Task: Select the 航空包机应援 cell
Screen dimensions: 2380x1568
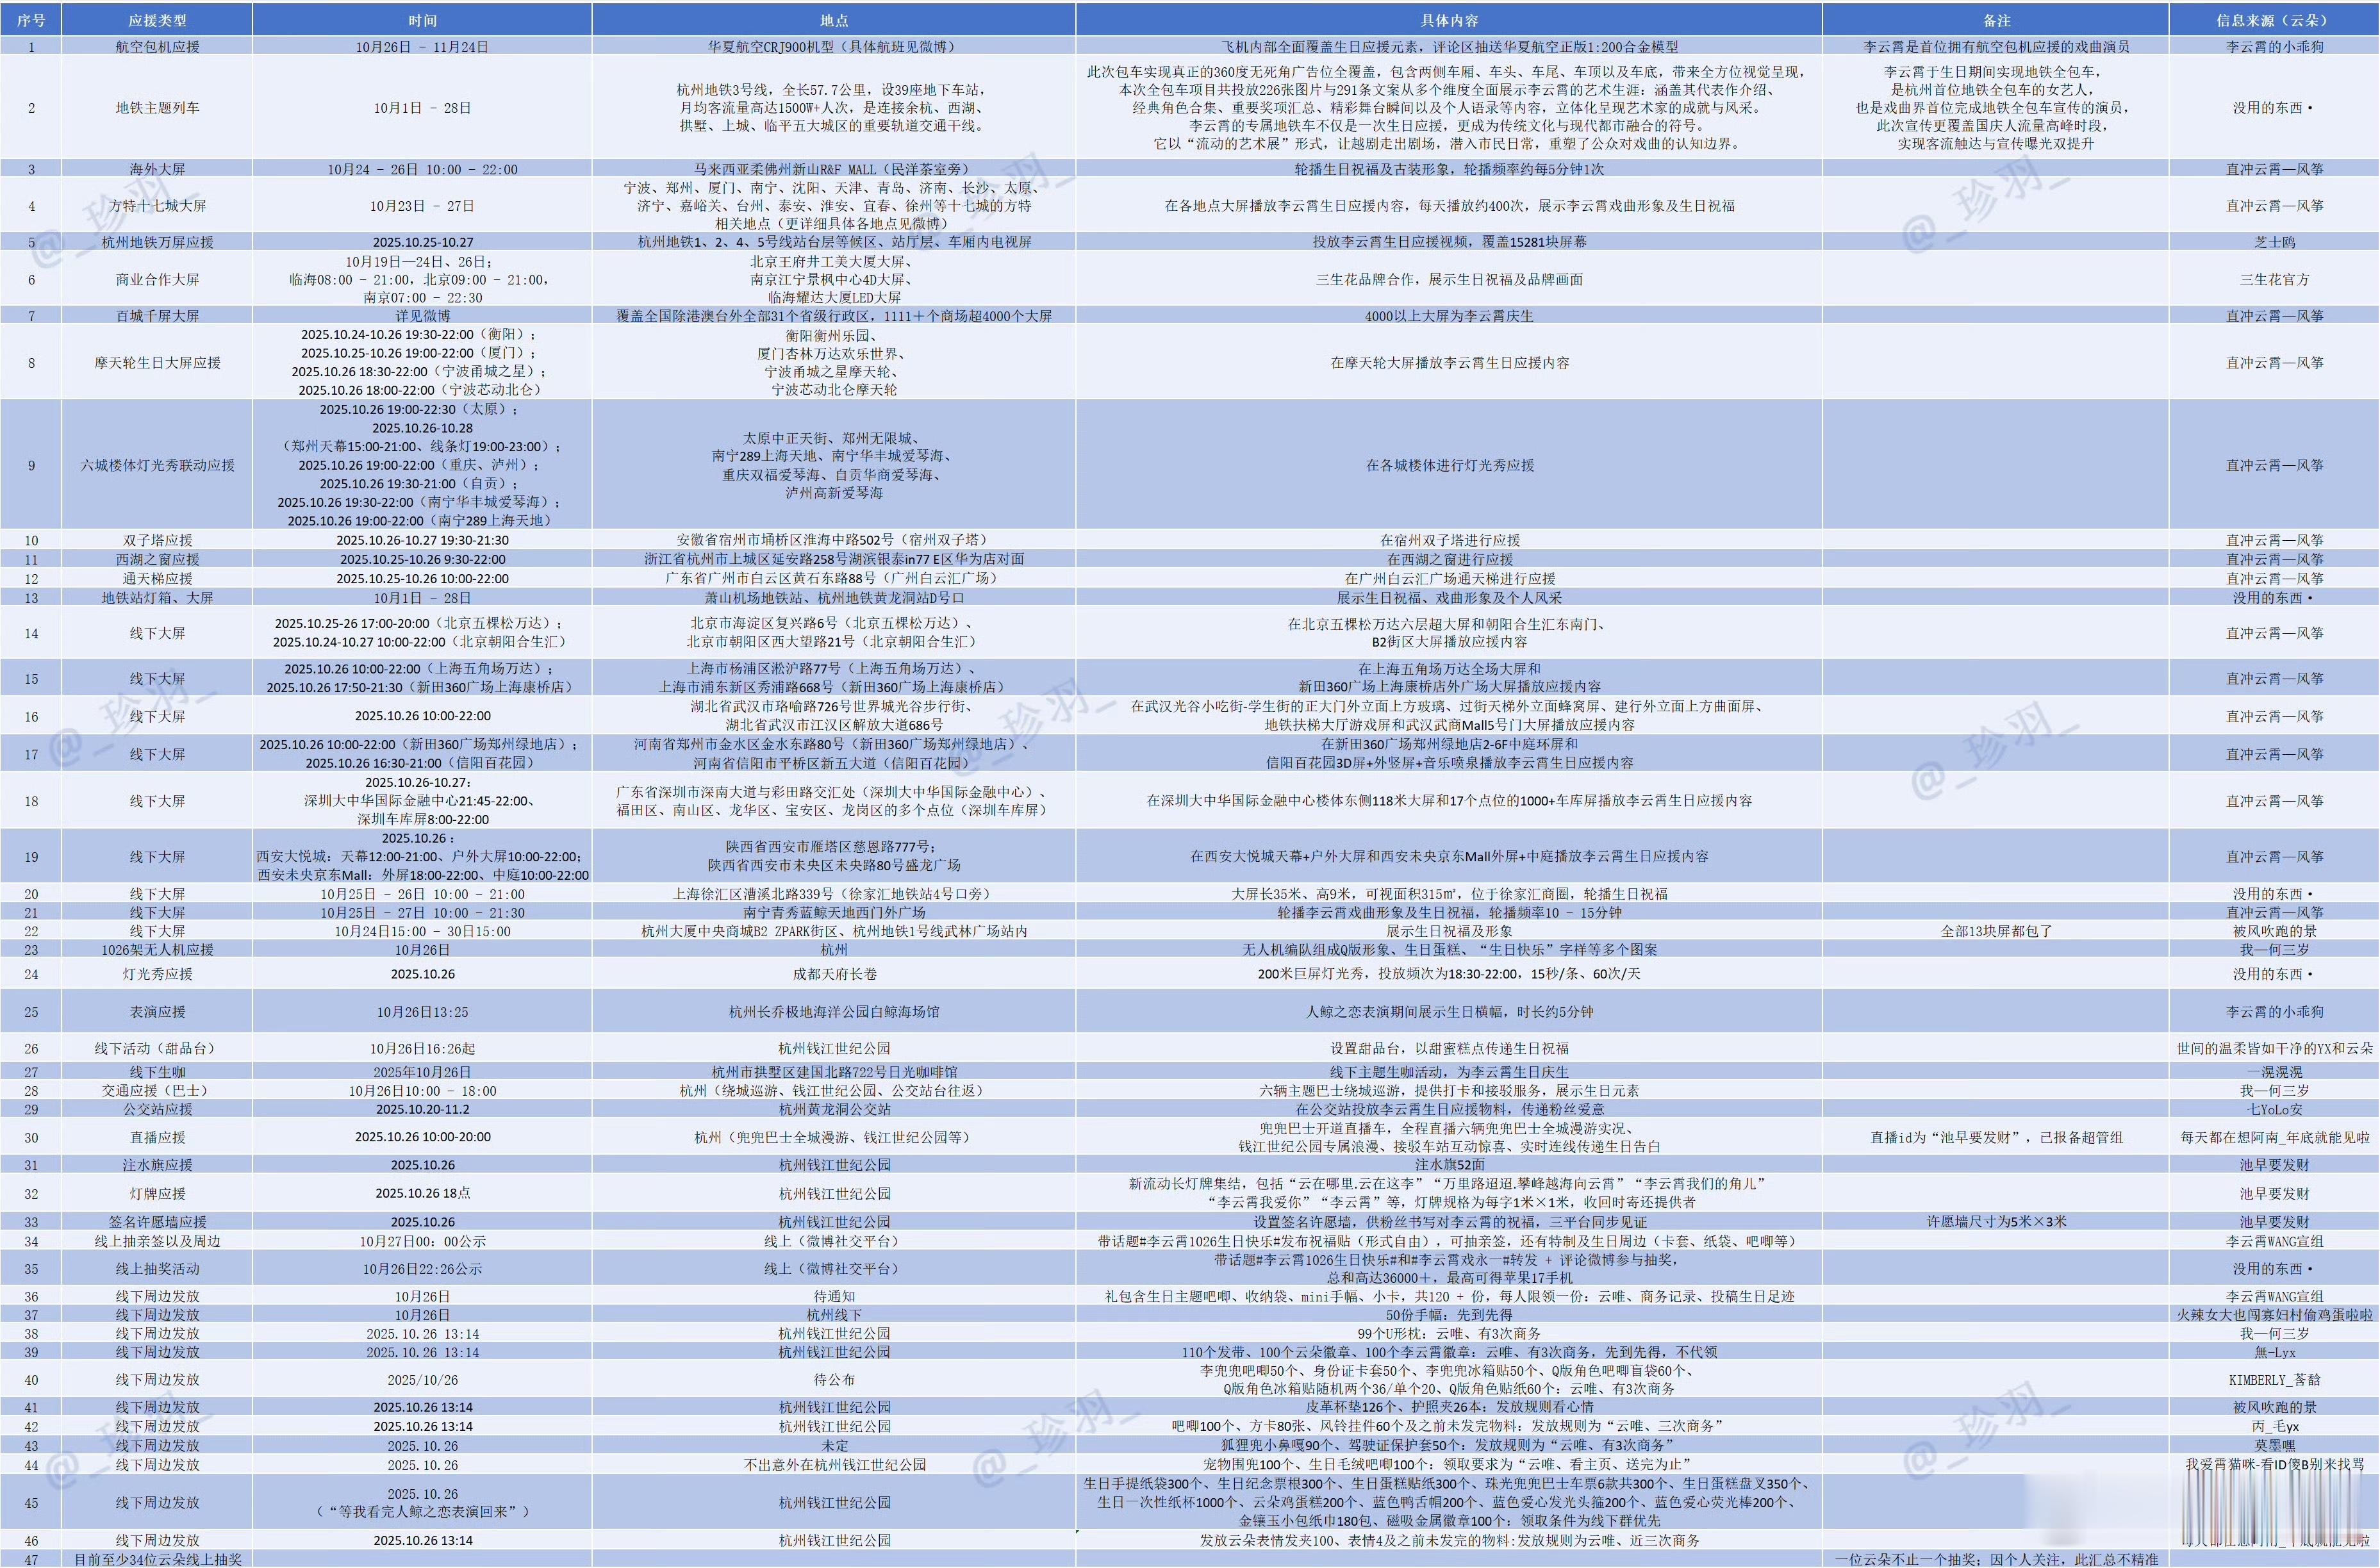Action: 157,47
